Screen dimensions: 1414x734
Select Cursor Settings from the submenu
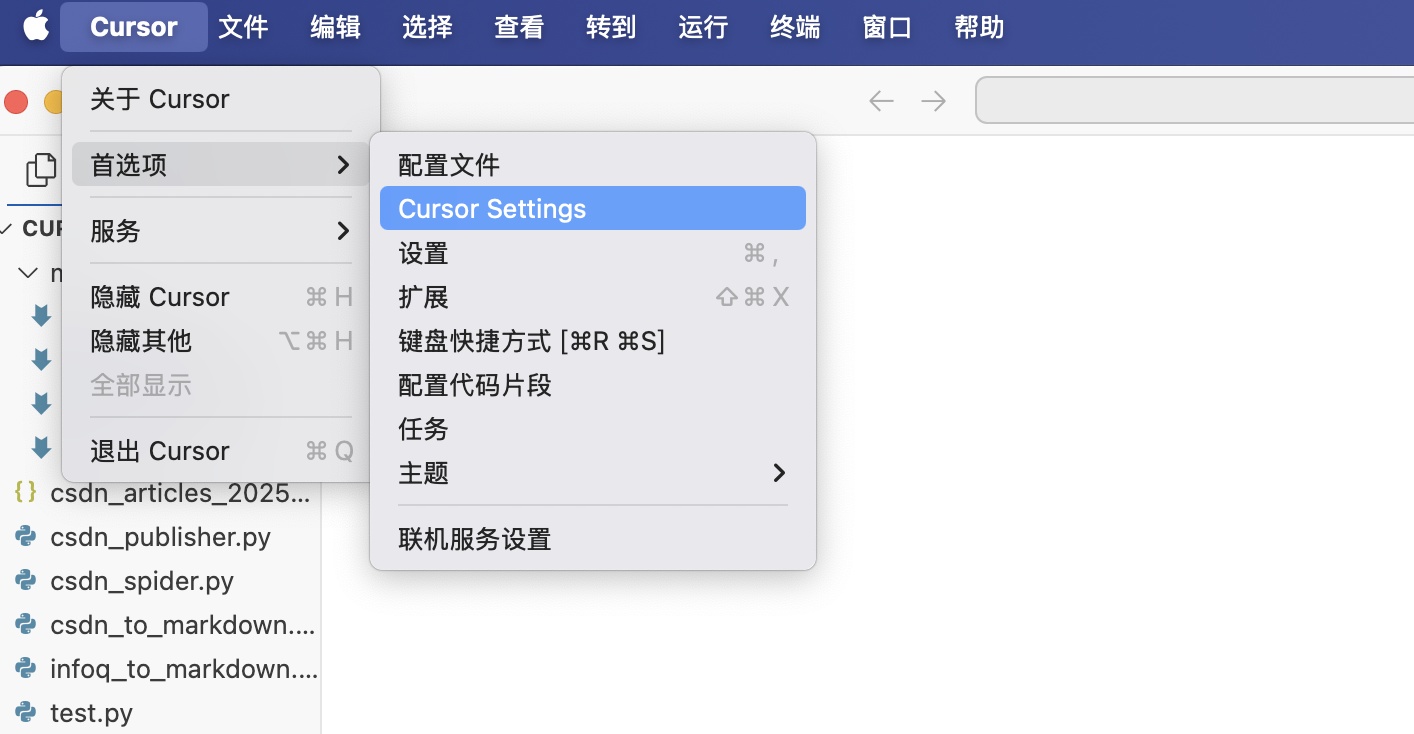[x=592, y=209]
